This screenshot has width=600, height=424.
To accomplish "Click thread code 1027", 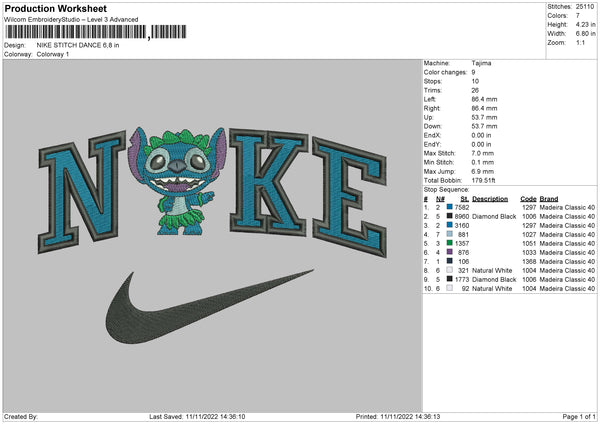I will tap(529, 235).
